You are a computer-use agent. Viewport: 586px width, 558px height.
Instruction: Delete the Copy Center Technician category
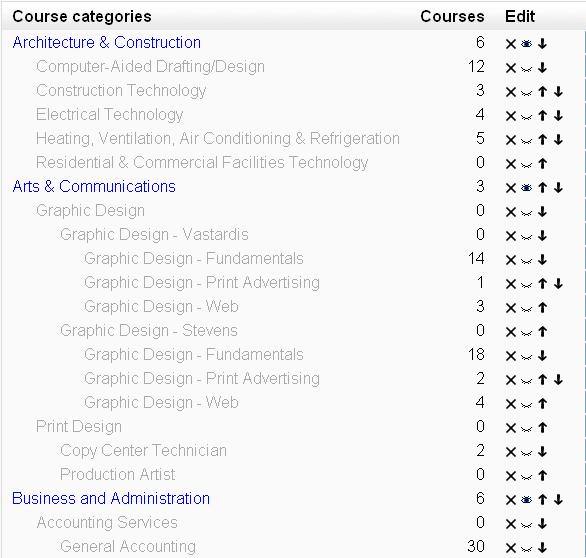tap(511, 452)
